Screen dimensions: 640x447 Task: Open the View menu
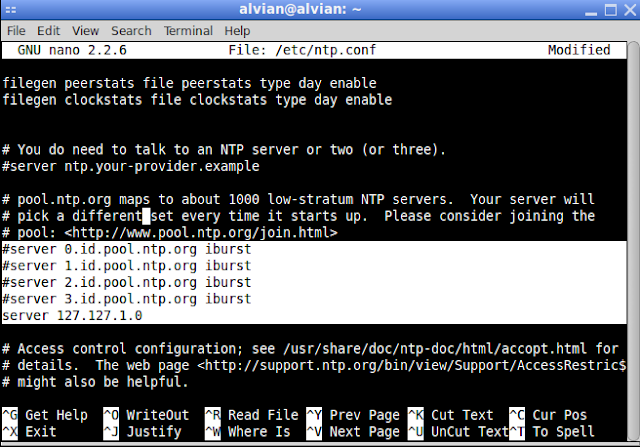click(85, 31)
